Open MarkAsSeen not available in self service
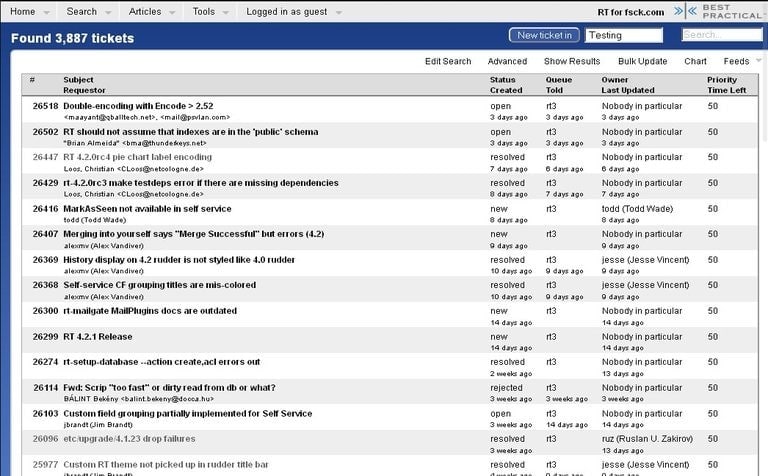This screenshot has width=768, height=476. [x=147, y=209]
